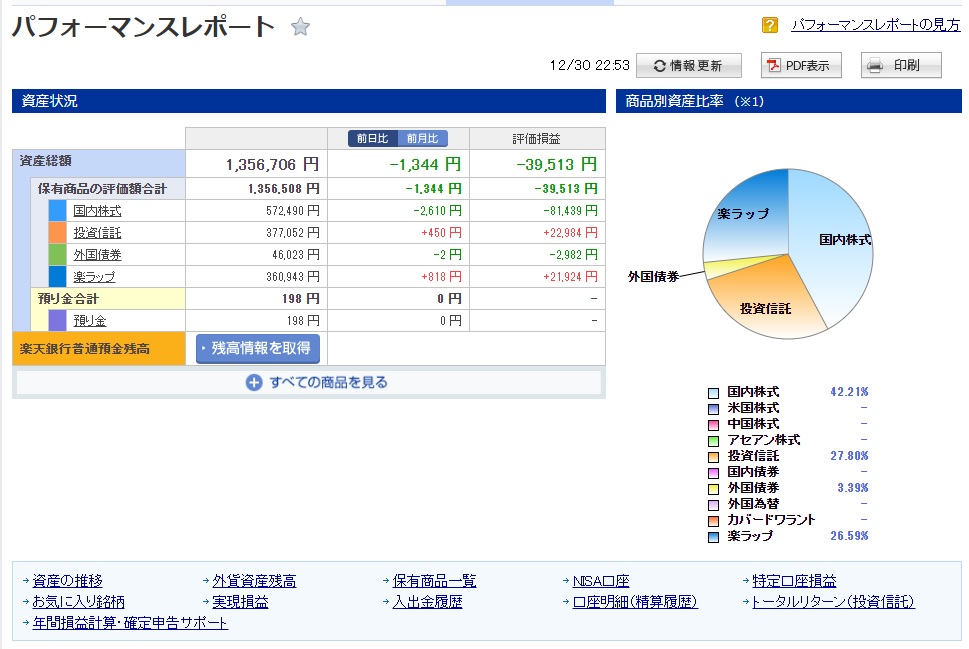Switch to the 前月比 toggle tab
The height and width of the screenshot is (649, 969).
423,138
